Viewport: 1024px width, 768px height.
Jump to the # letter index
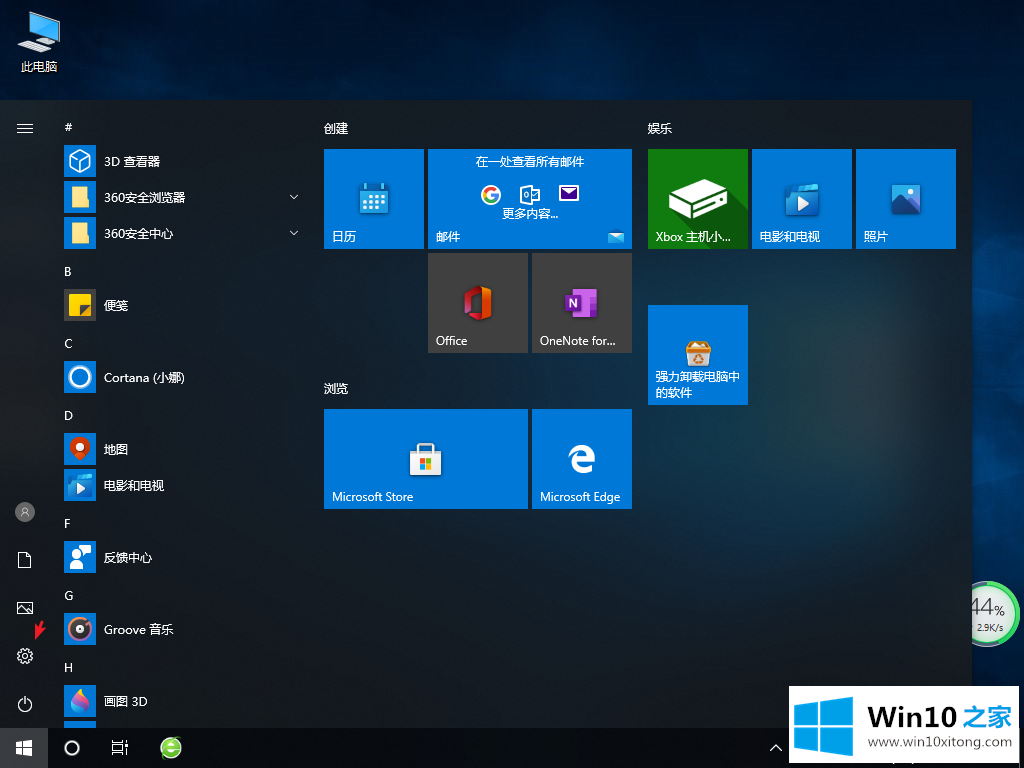69,127
